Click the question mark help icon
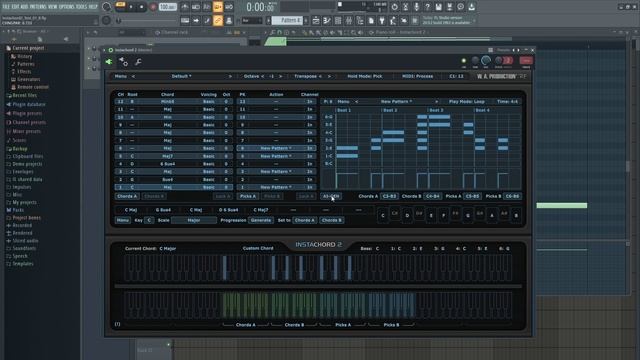The image size is (640, 360). (x=427, y=7)
